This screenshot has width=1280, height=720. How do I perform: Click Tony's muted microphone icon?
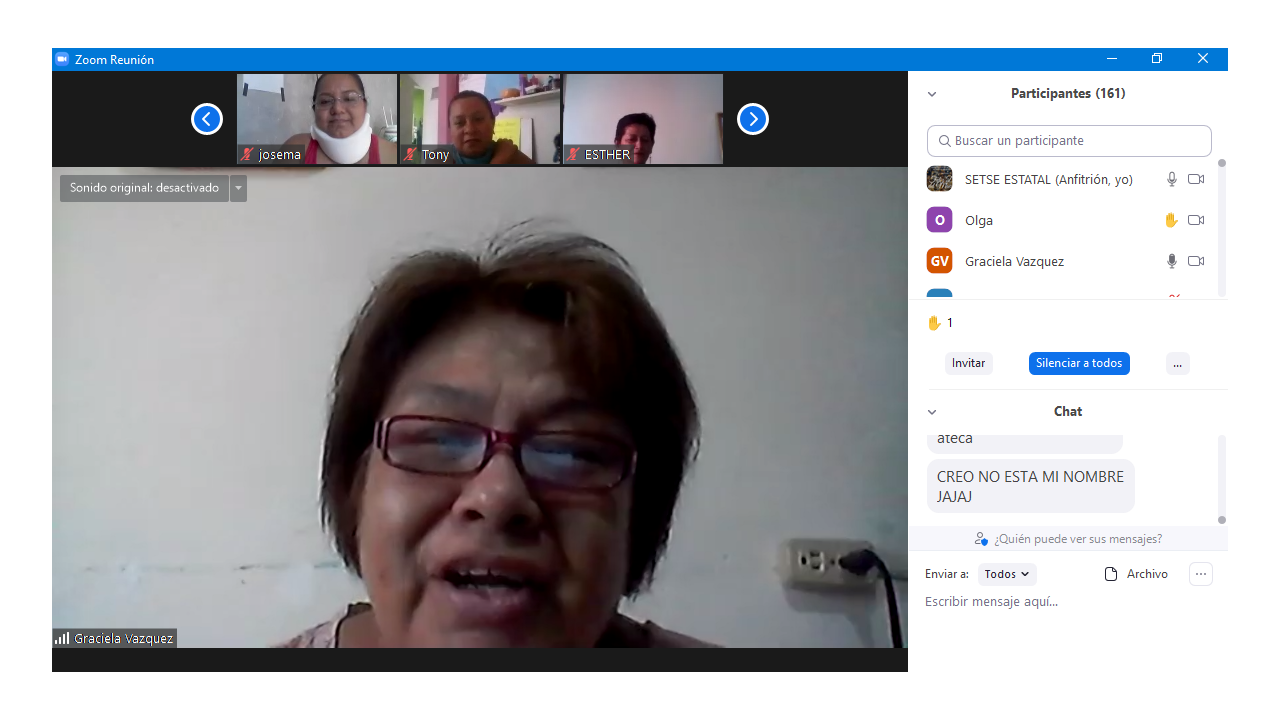(x=410, y=154)
